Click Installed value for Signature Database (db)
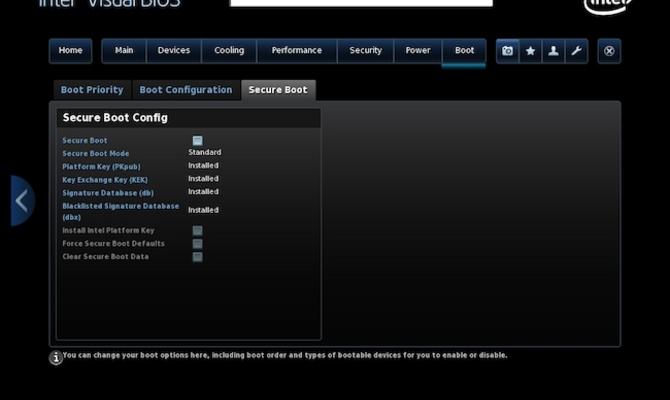Image resolution: width=670 pixels, height=400 pixels. coord(203,192)
